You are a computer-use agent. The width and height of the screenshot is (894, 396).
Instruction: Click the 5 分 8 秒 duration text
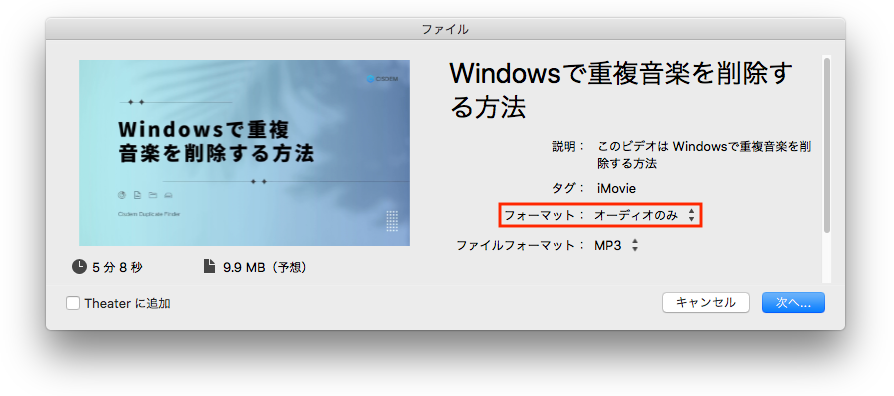117,267
